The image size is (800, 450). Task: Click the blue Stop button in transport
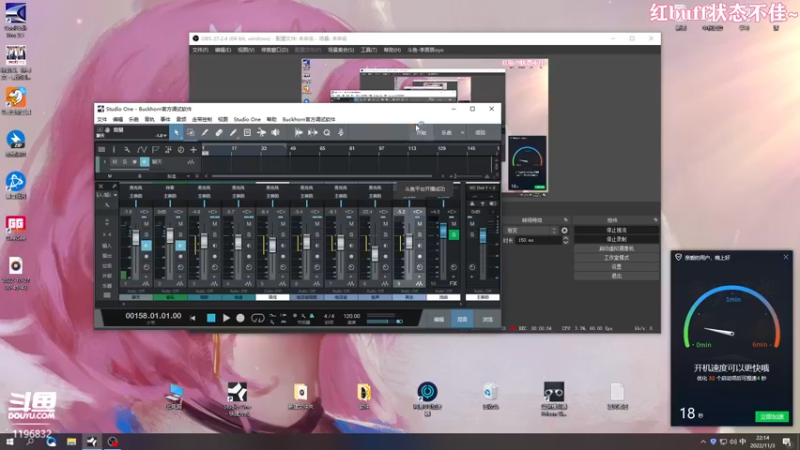click(211, 318)
